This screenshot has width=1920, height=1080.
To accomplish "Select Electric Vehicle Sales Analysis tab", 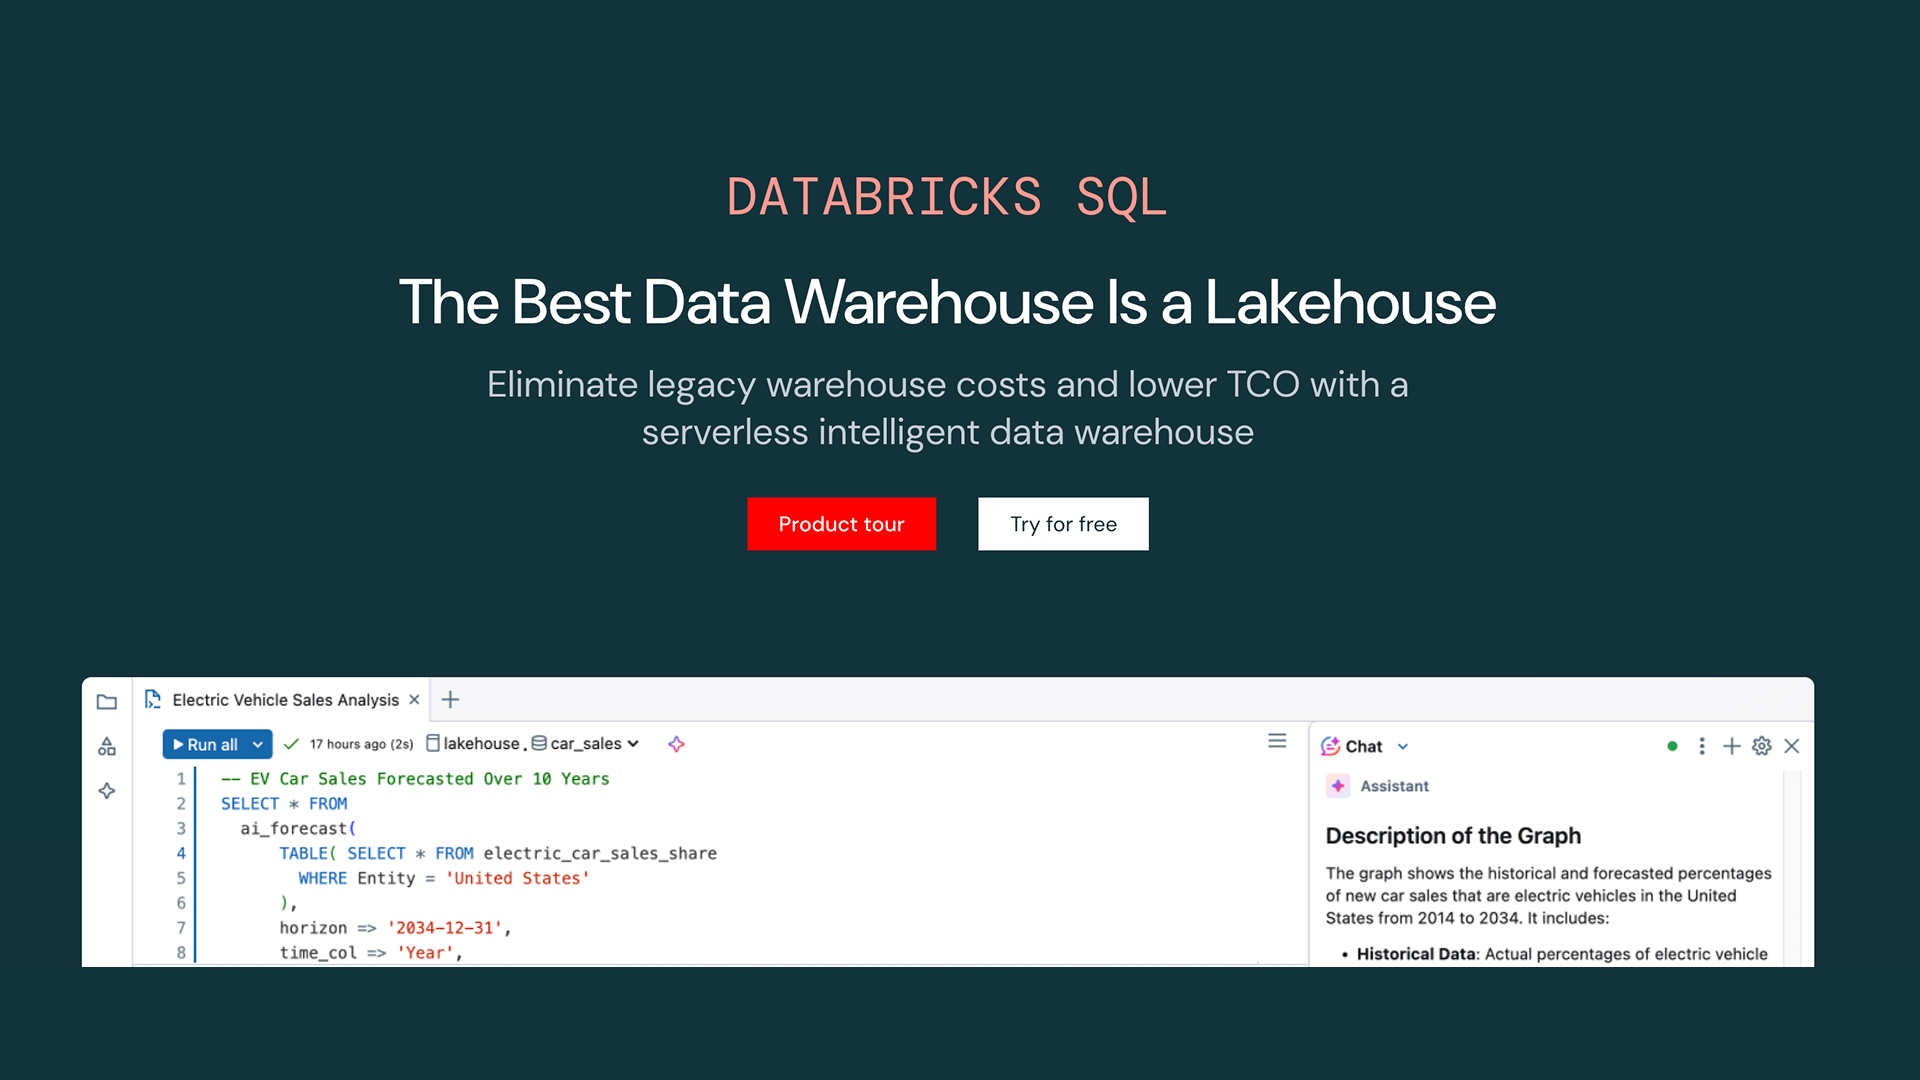I will [x=285, y=700].
